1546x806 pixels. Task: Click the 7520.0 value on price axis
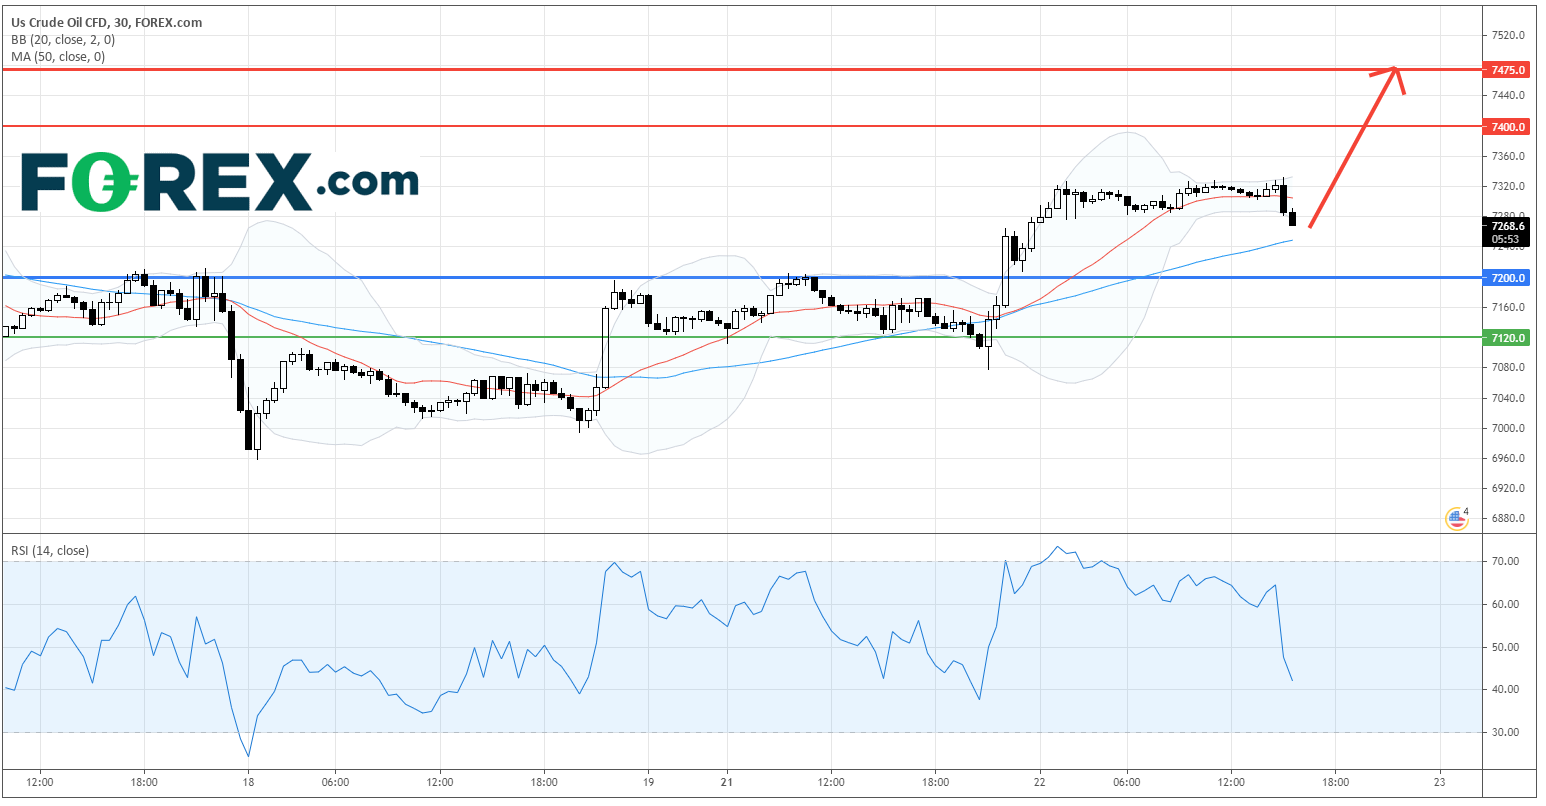[1507, 35]
